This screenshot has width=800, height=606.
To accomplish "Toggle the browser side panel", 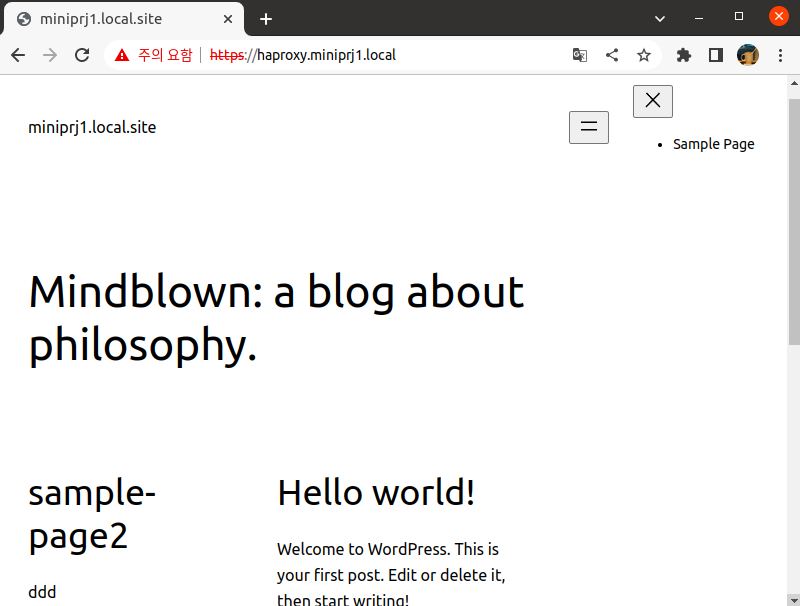I will click(x=716, y=55).
